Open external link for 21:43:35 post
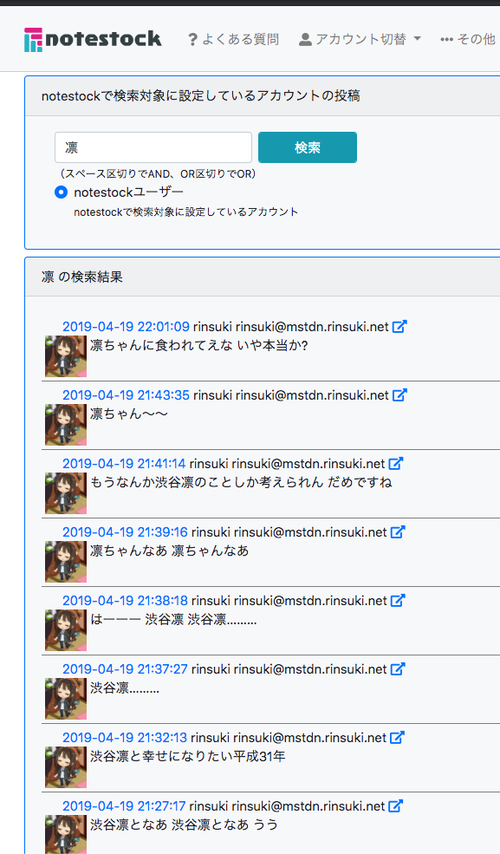 pyautogui.click(x=399, y=395)
